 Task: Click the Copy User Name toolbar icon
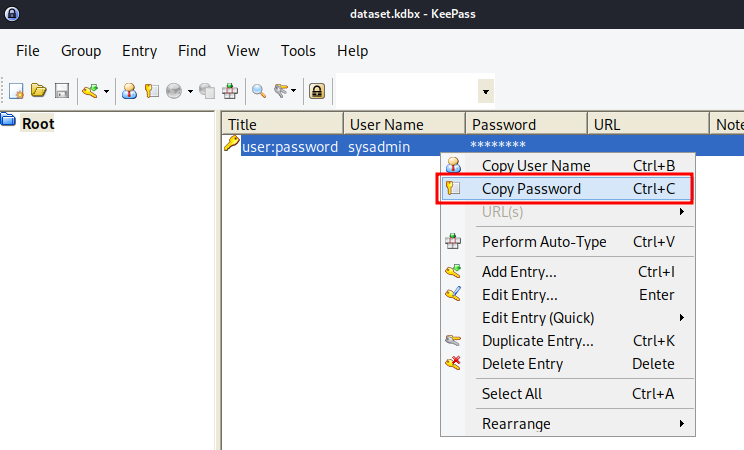point(129,90)
